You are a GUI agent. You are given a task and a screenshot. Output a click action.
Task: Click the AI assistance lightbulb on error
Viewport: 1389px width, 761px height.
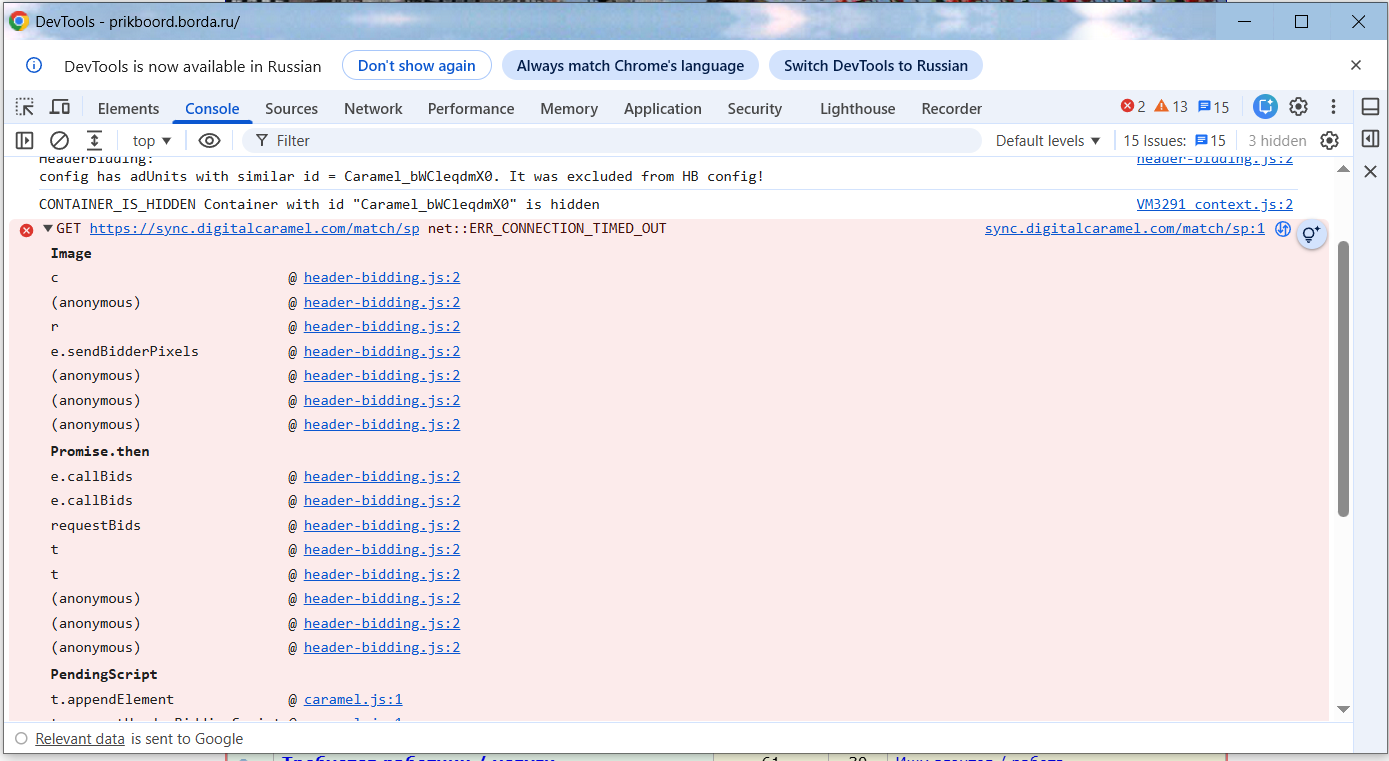(1311, 235)
